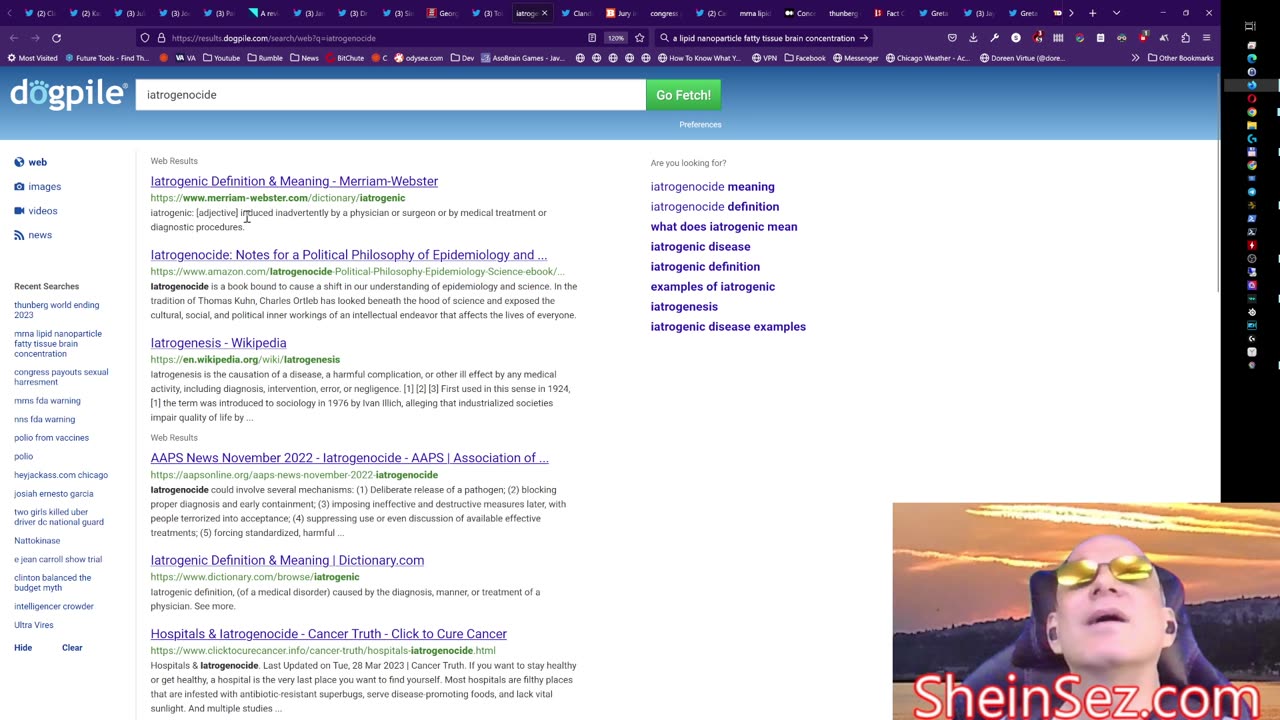
Task: Select the web search category
Action: [31, 162]
